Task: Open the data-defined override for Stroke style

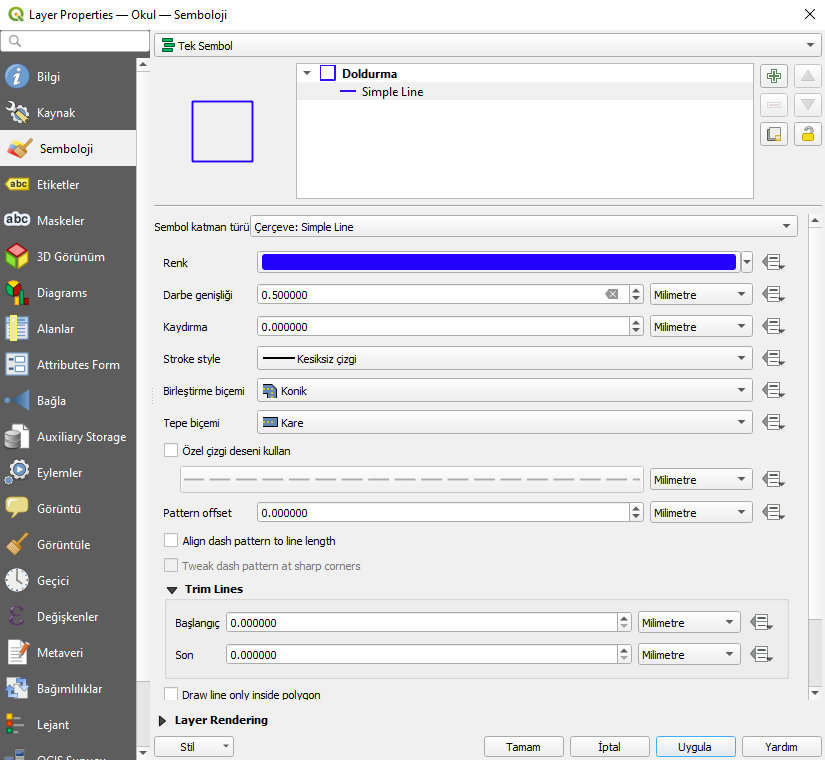Action: pos(773,358)
